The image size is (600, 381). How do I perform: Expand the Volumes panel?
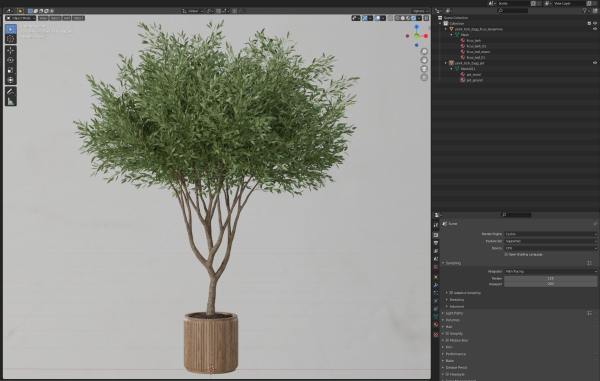[452, 320]
